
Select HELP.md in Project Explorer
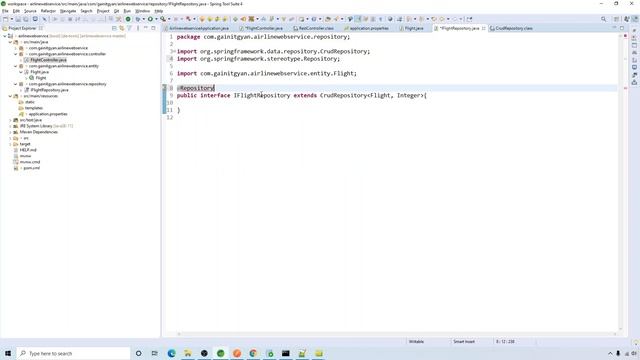28,150
